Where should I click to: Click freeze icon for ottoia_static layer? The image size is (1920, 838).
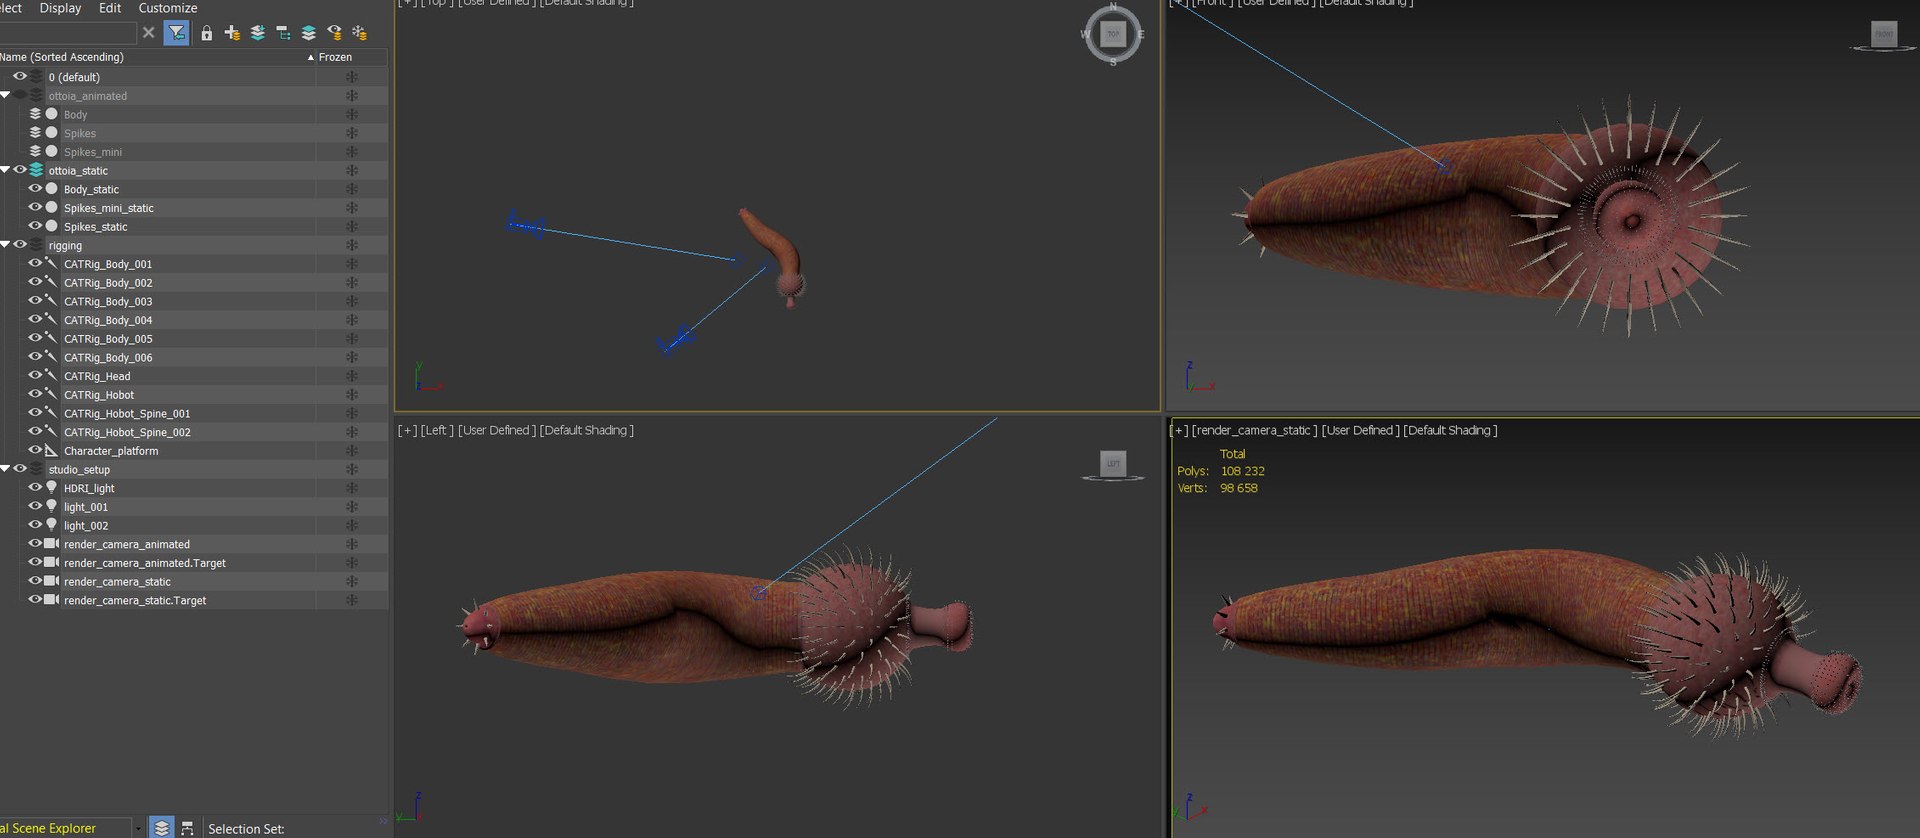tap(351, 171)
